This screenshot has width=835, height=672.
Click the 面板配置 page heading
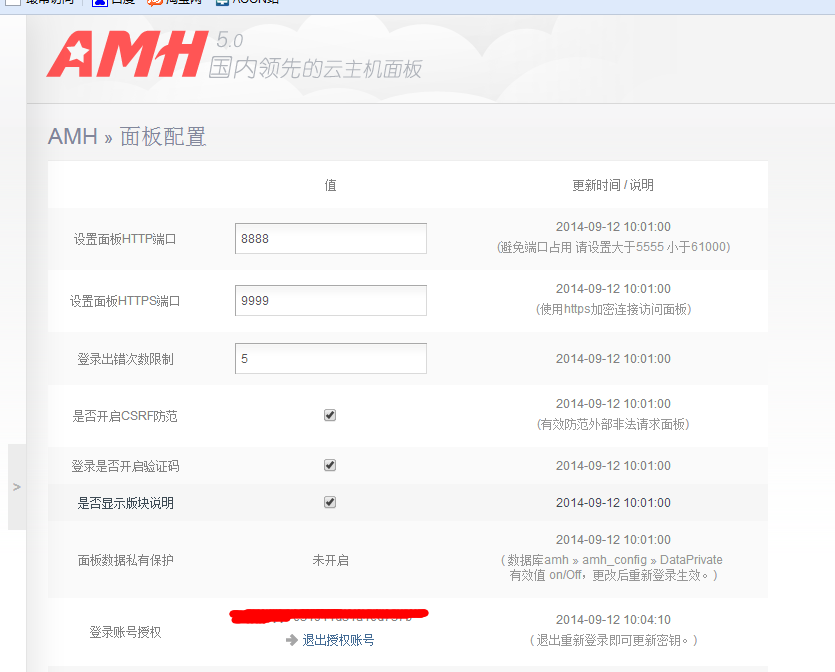(163, 136)
